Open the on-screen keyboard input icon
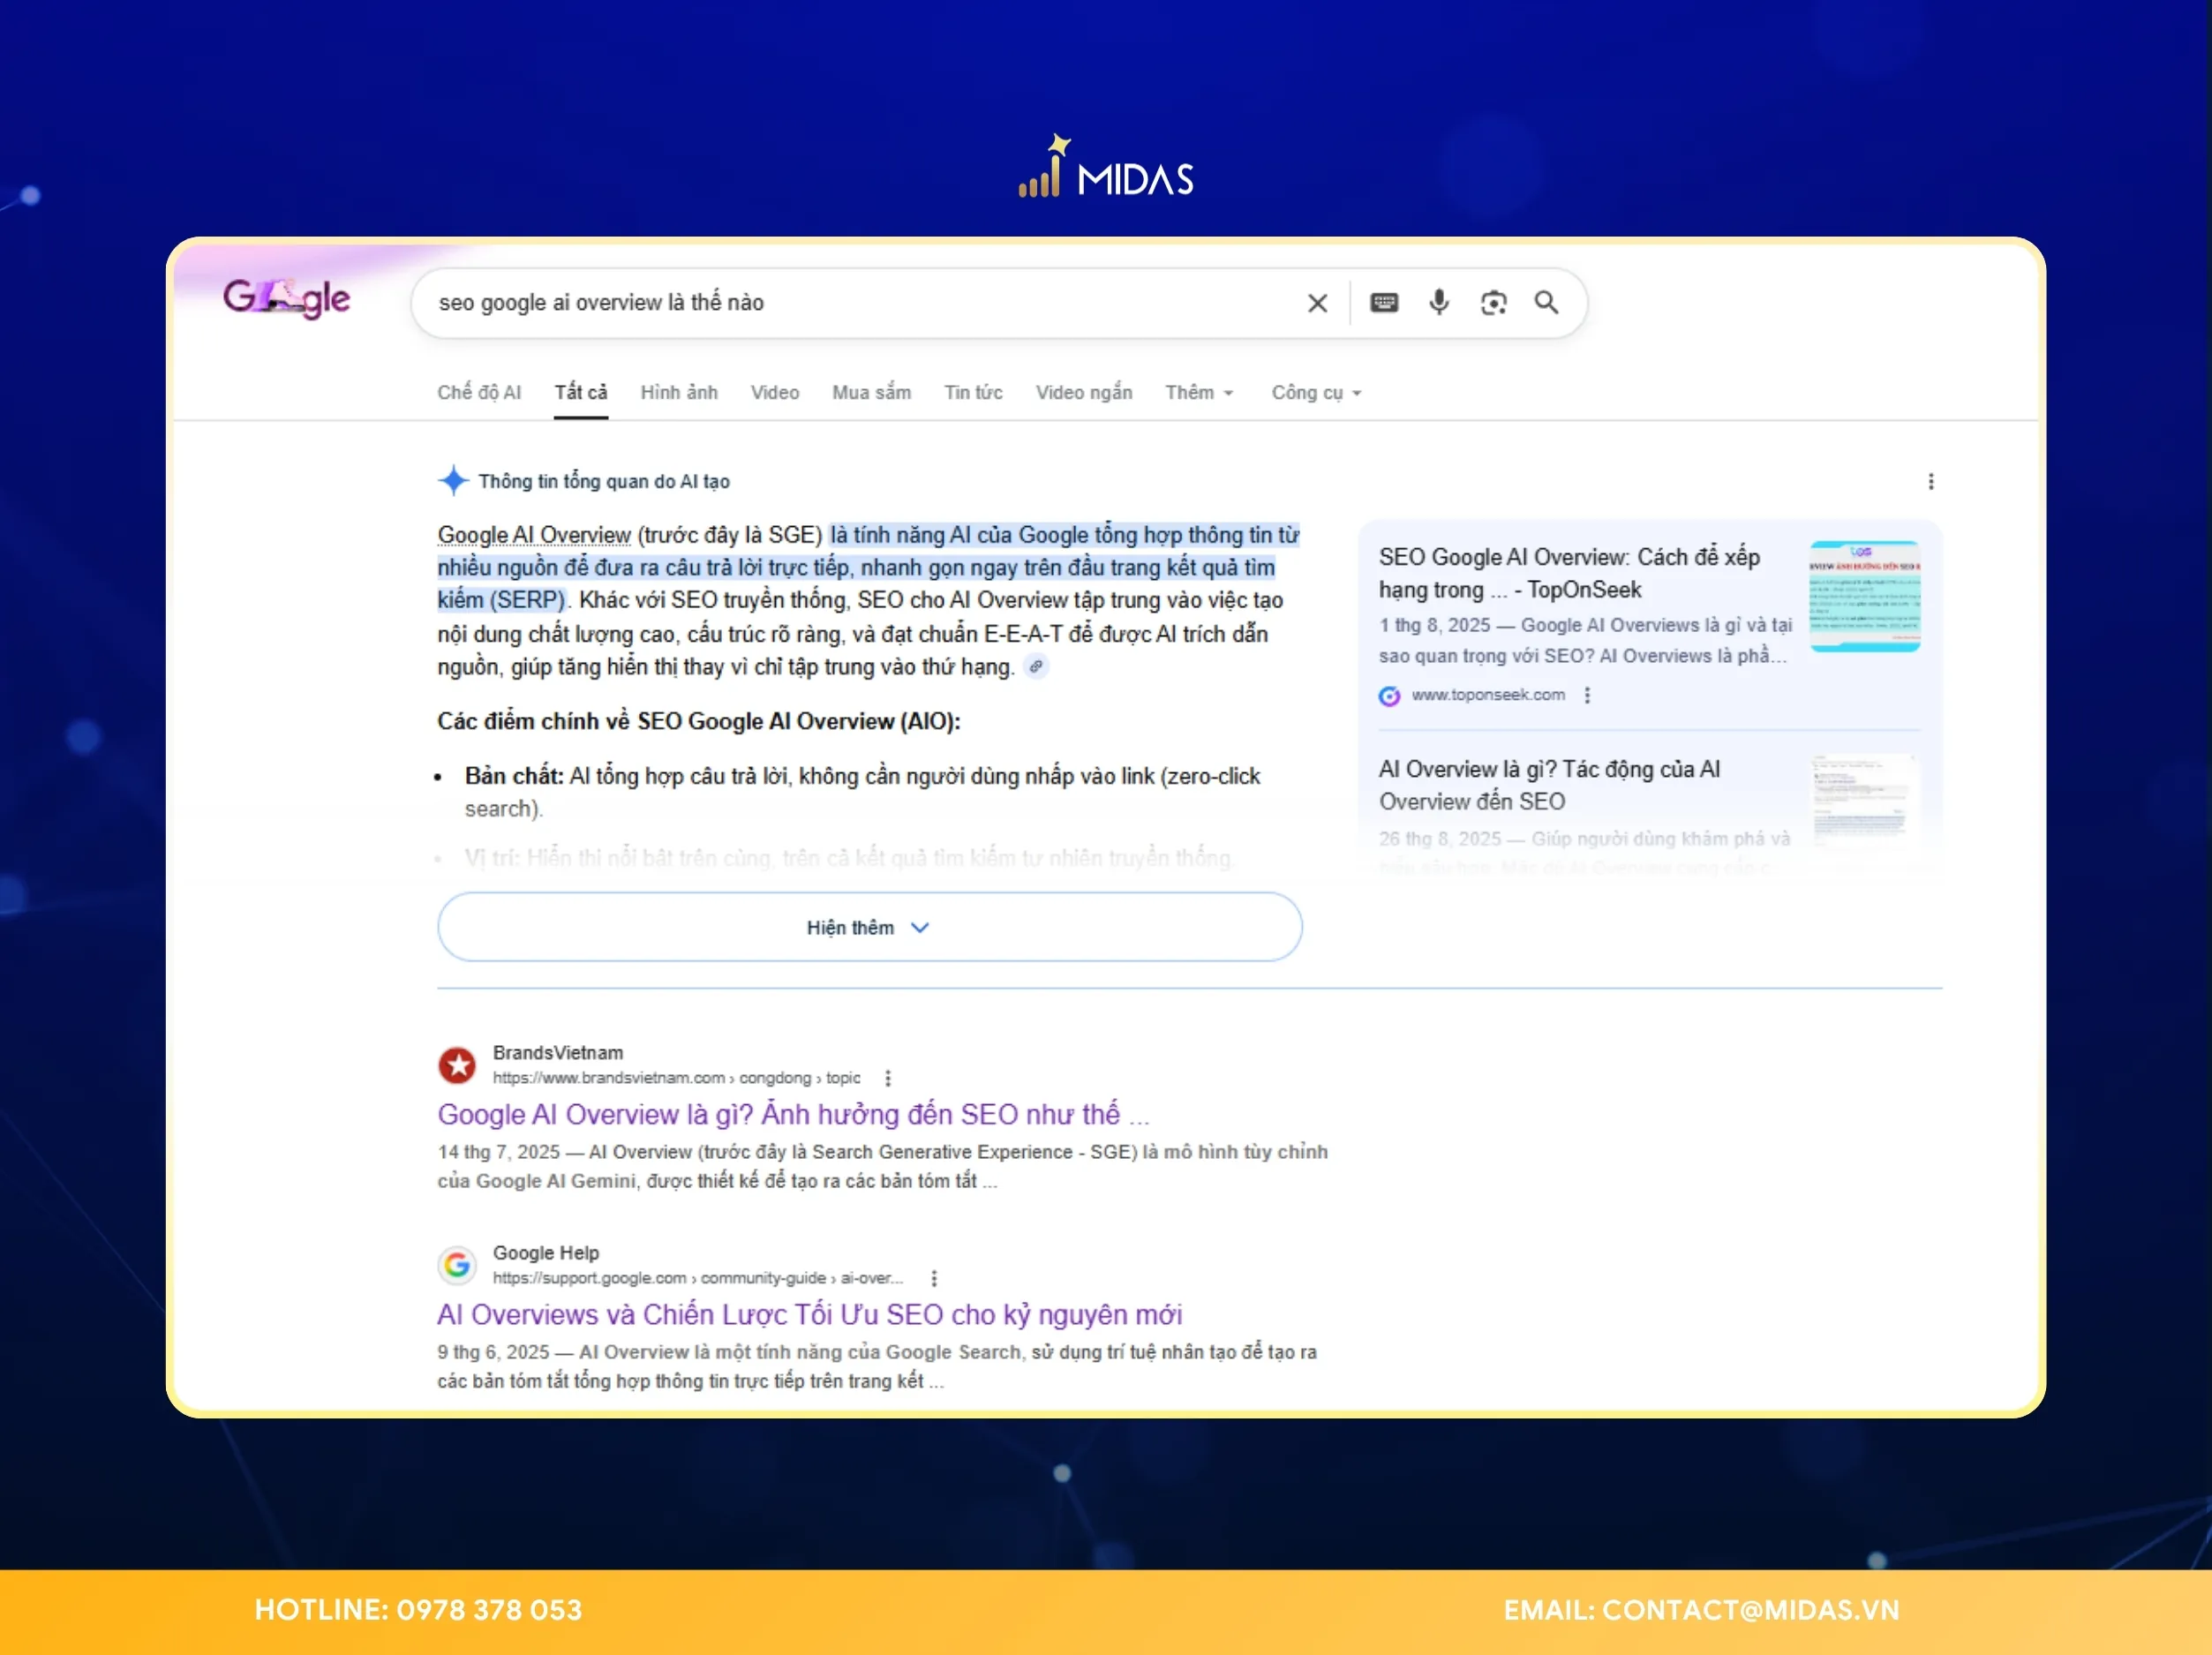Screen dimensions: 2212x1655 [x=1383, y=303]
